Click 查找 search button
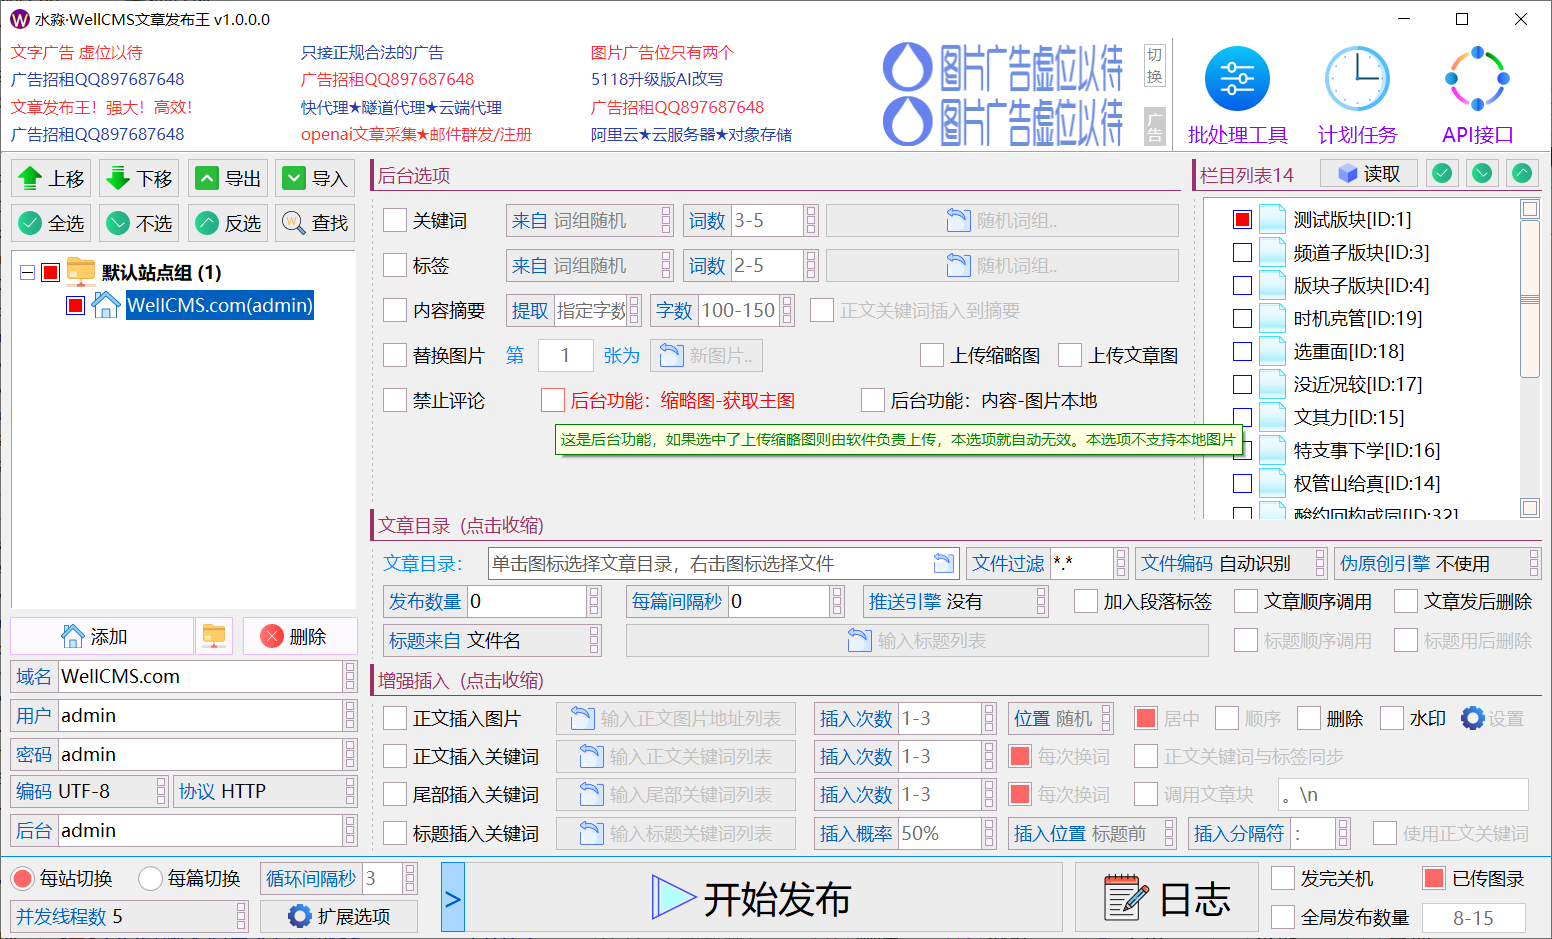Viewport: 1552px width, 939px height. tap(315, 223)
